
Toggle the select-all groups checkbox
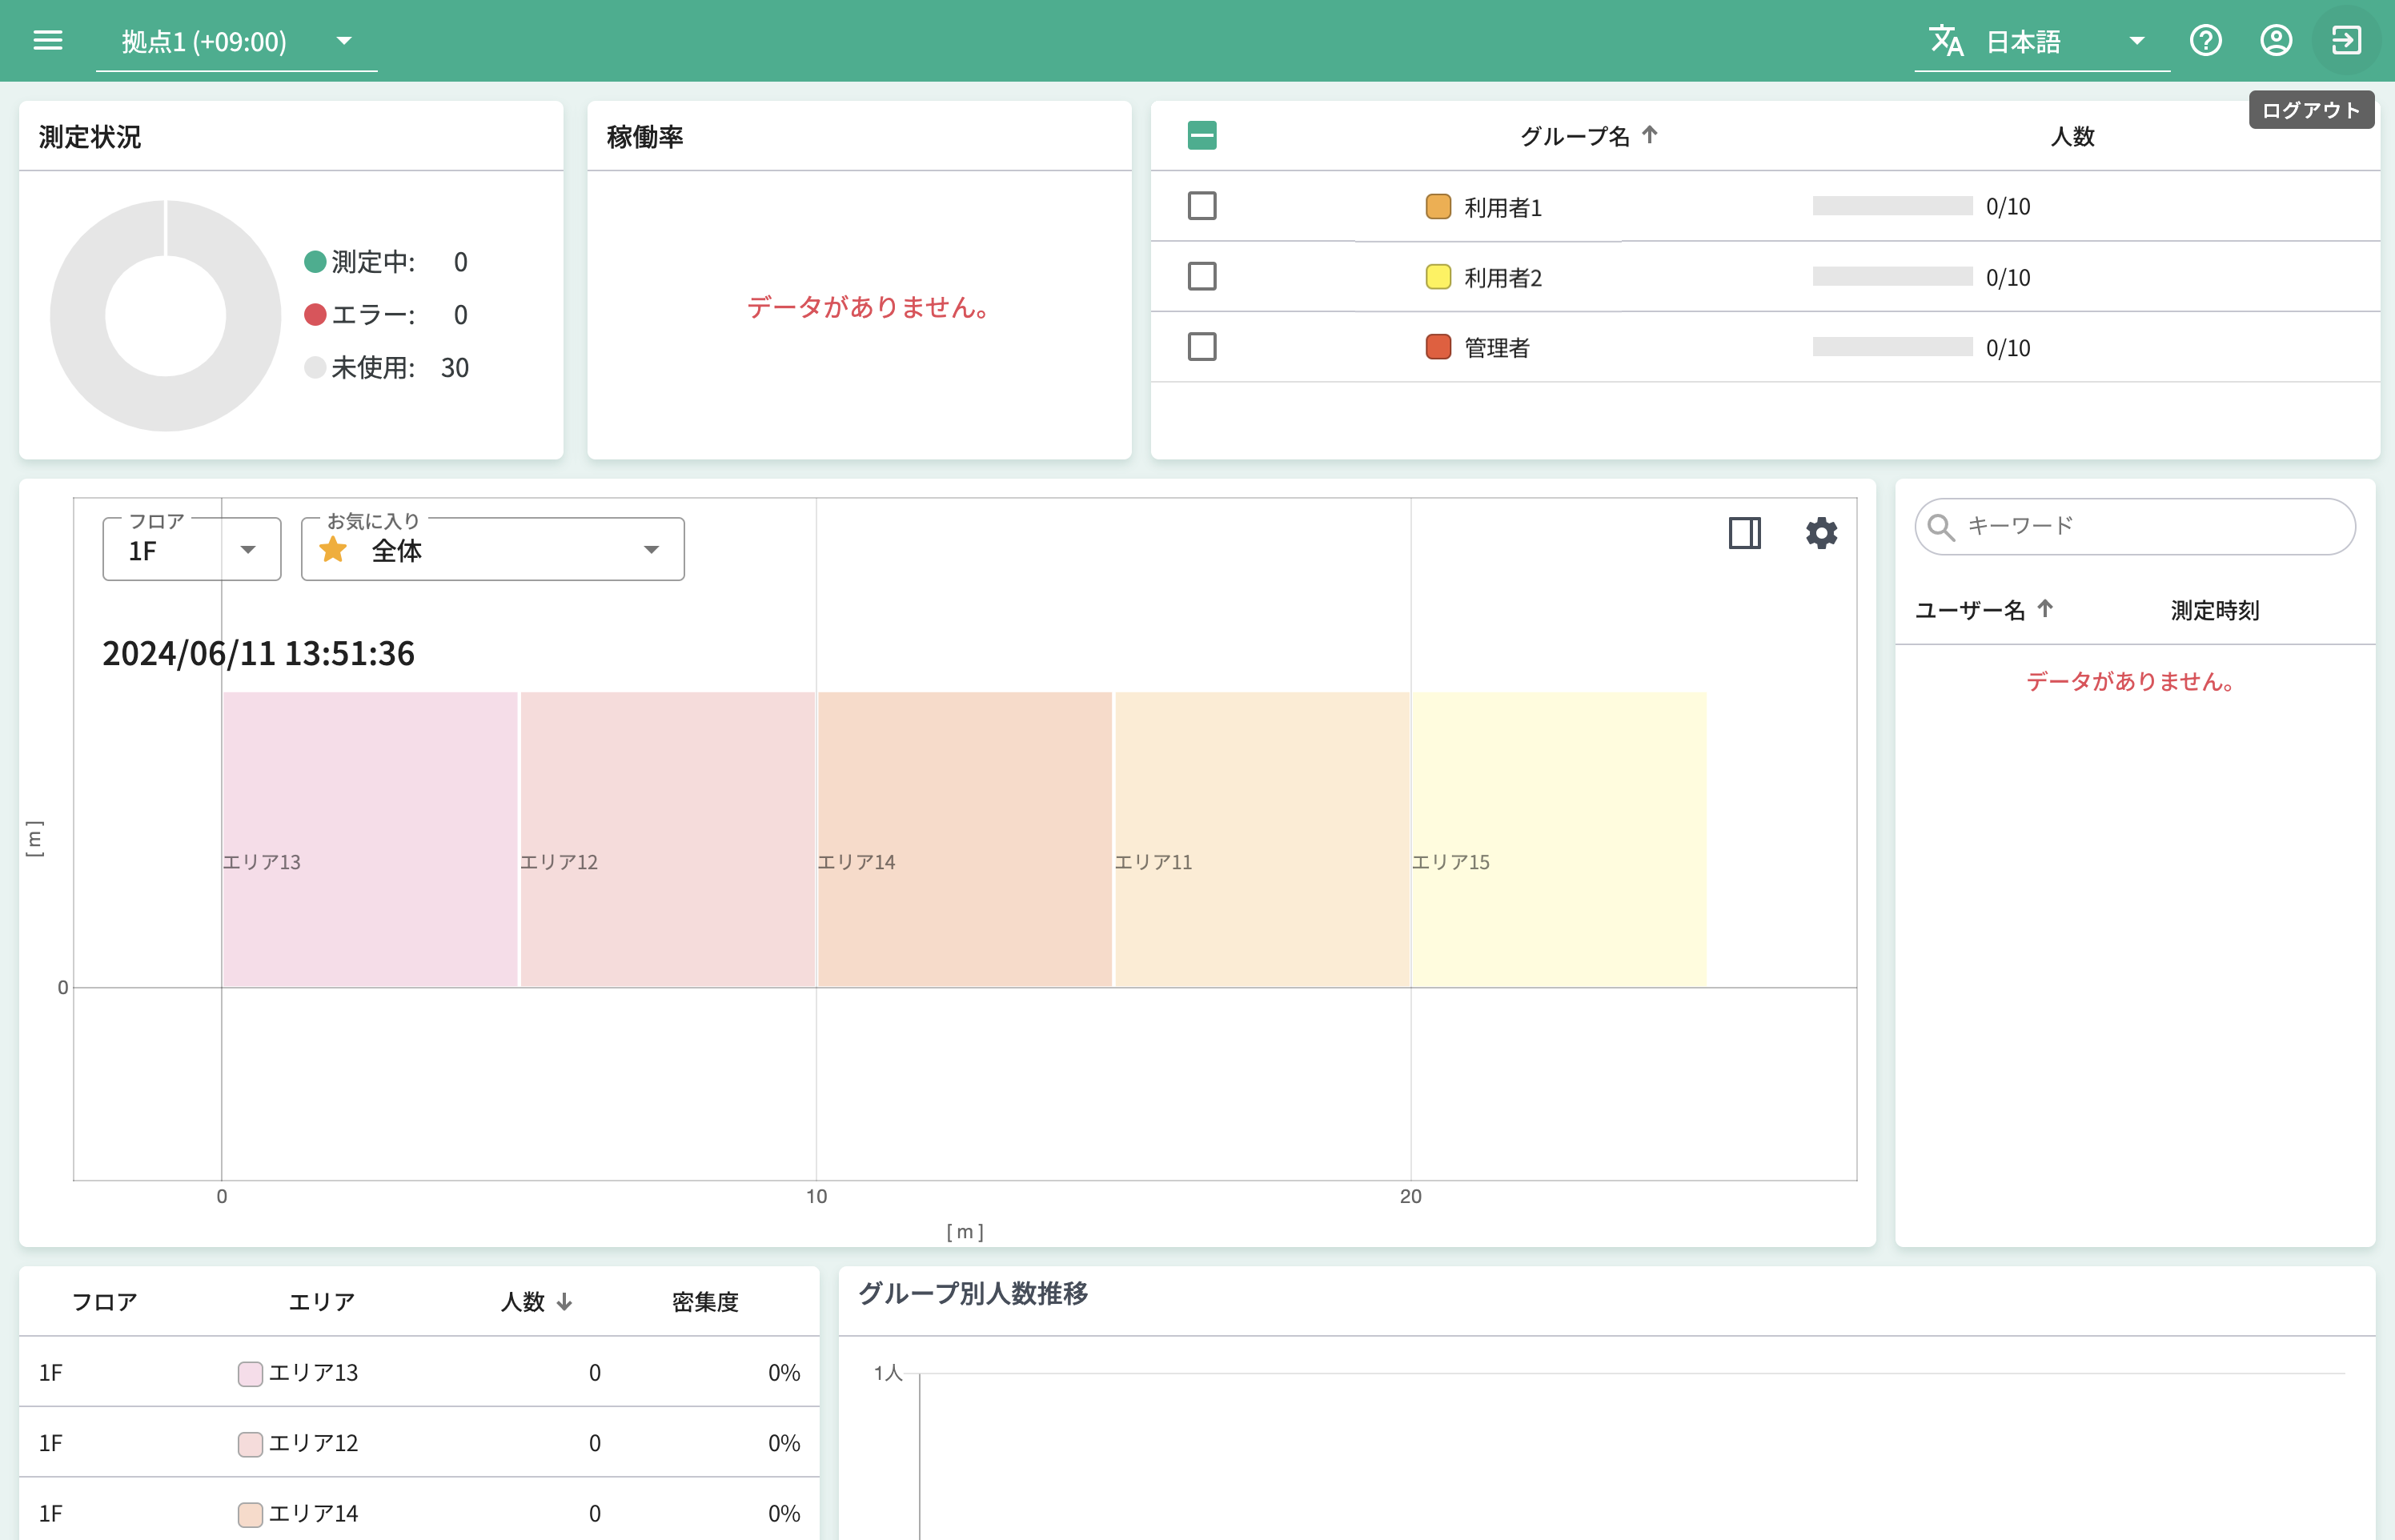tap(1201, 135)
